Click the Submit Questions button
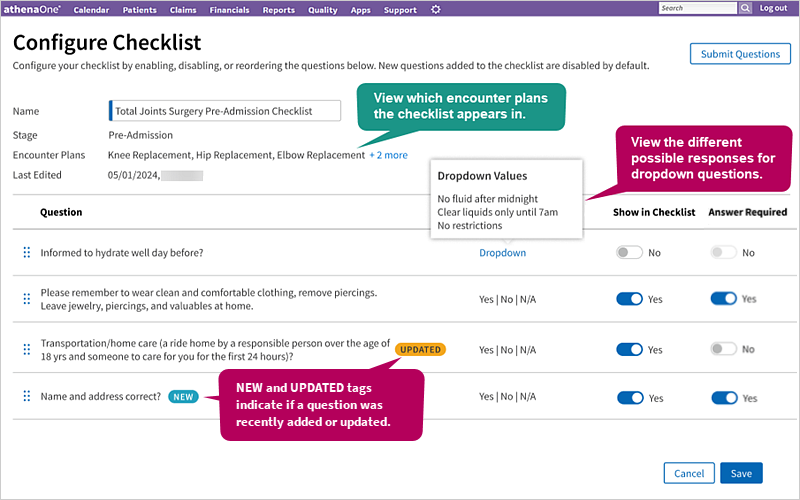This screenshot has width=800, height=500. pos(740,54)
